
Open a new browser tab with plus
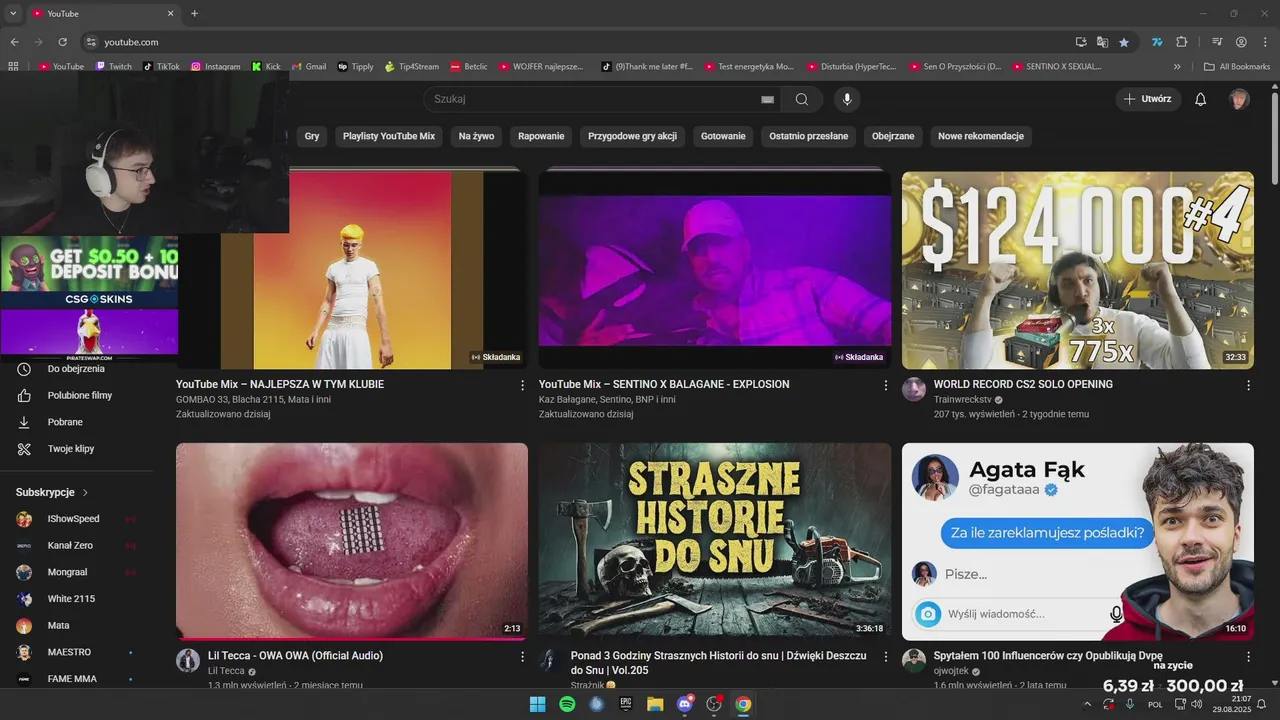point(194,13)
